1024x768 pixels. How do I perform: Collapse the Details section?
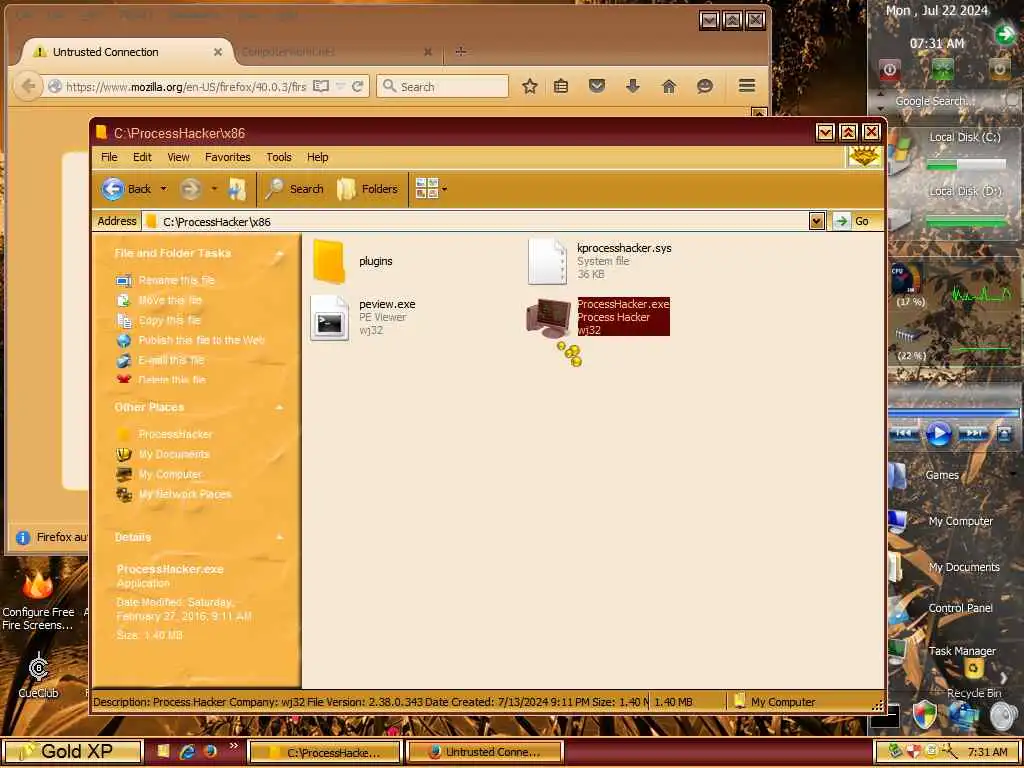coord(280,537)
